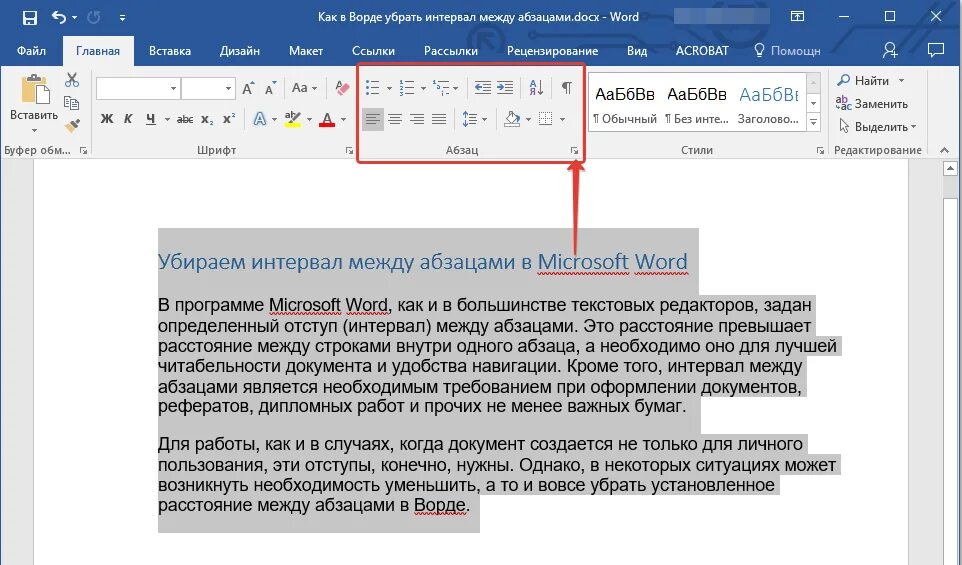
Task: Toggle paragraph marks ¶ display
Action: coord(567,88)
